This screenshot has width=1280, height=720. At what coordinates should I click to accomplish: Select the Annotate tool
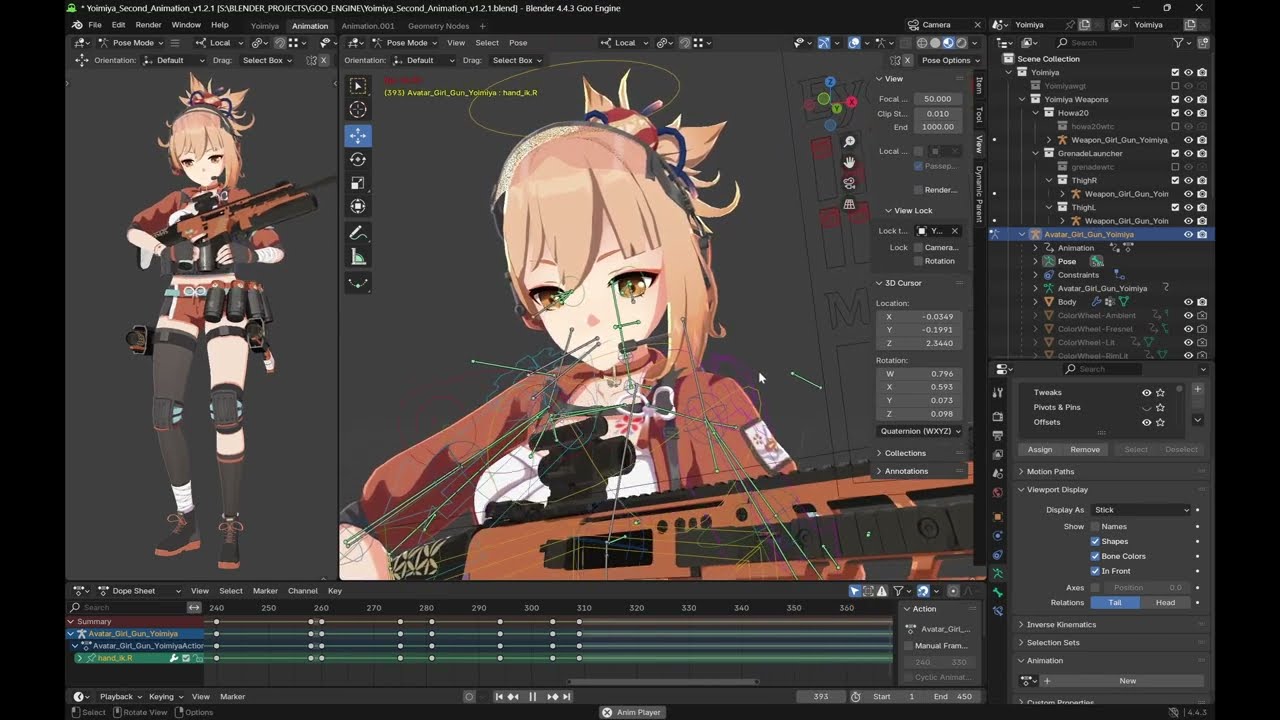358,233
